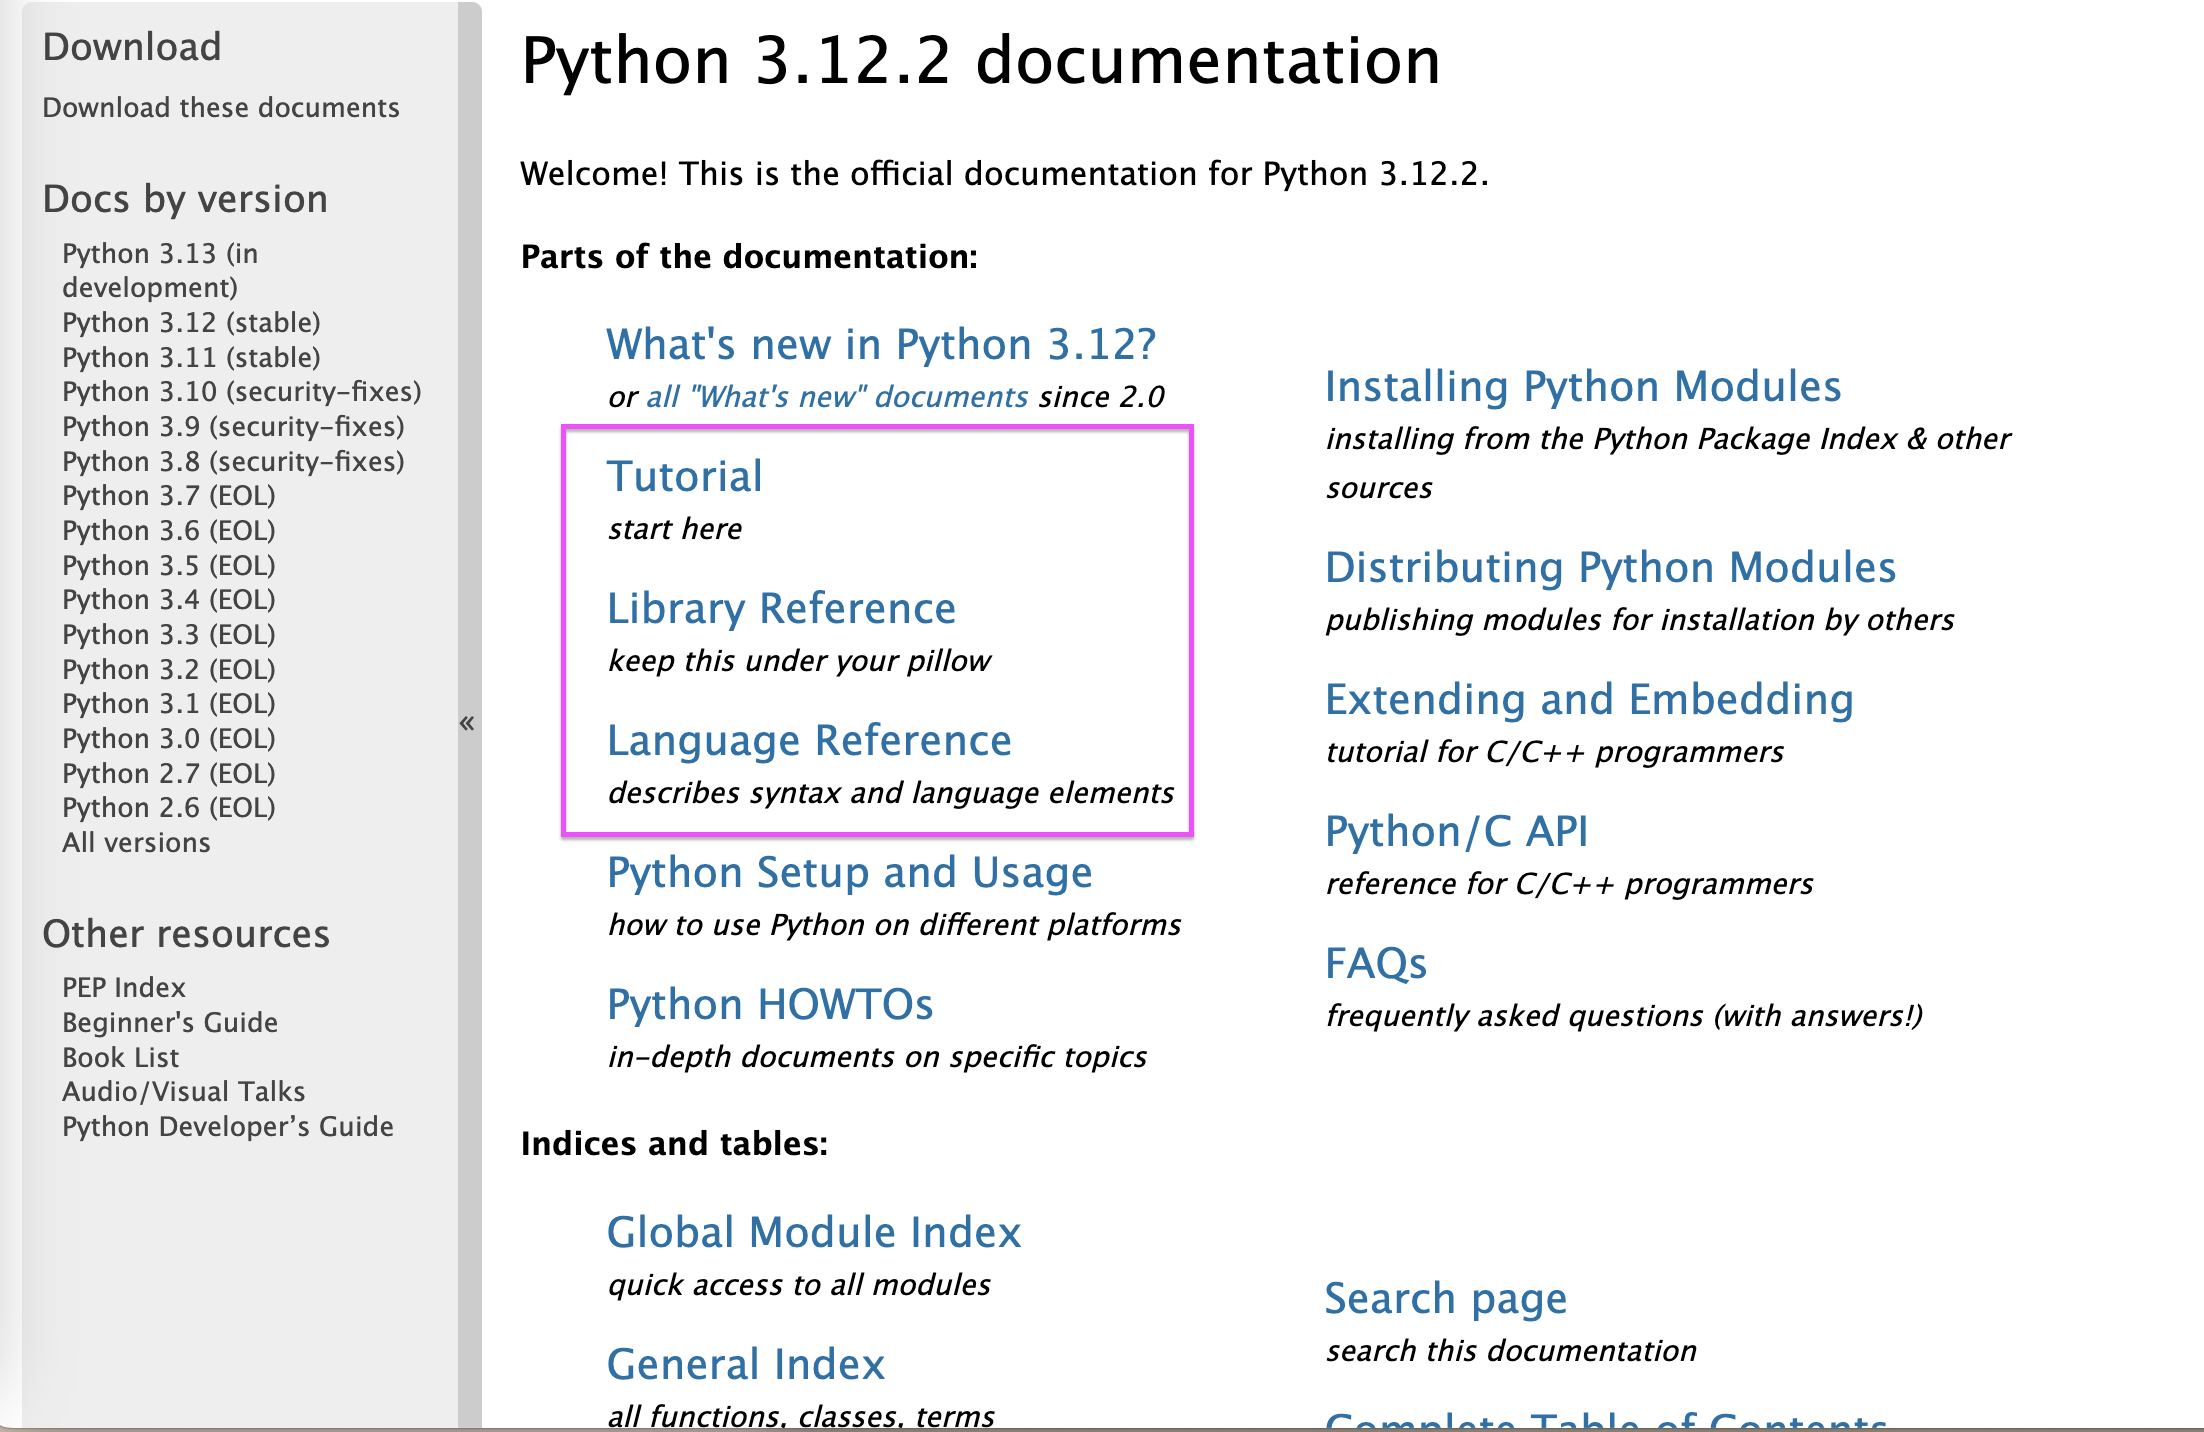2204x1432 pixels.
Task: Select Python 3.11 (stable) docs version
Action: 191,357
